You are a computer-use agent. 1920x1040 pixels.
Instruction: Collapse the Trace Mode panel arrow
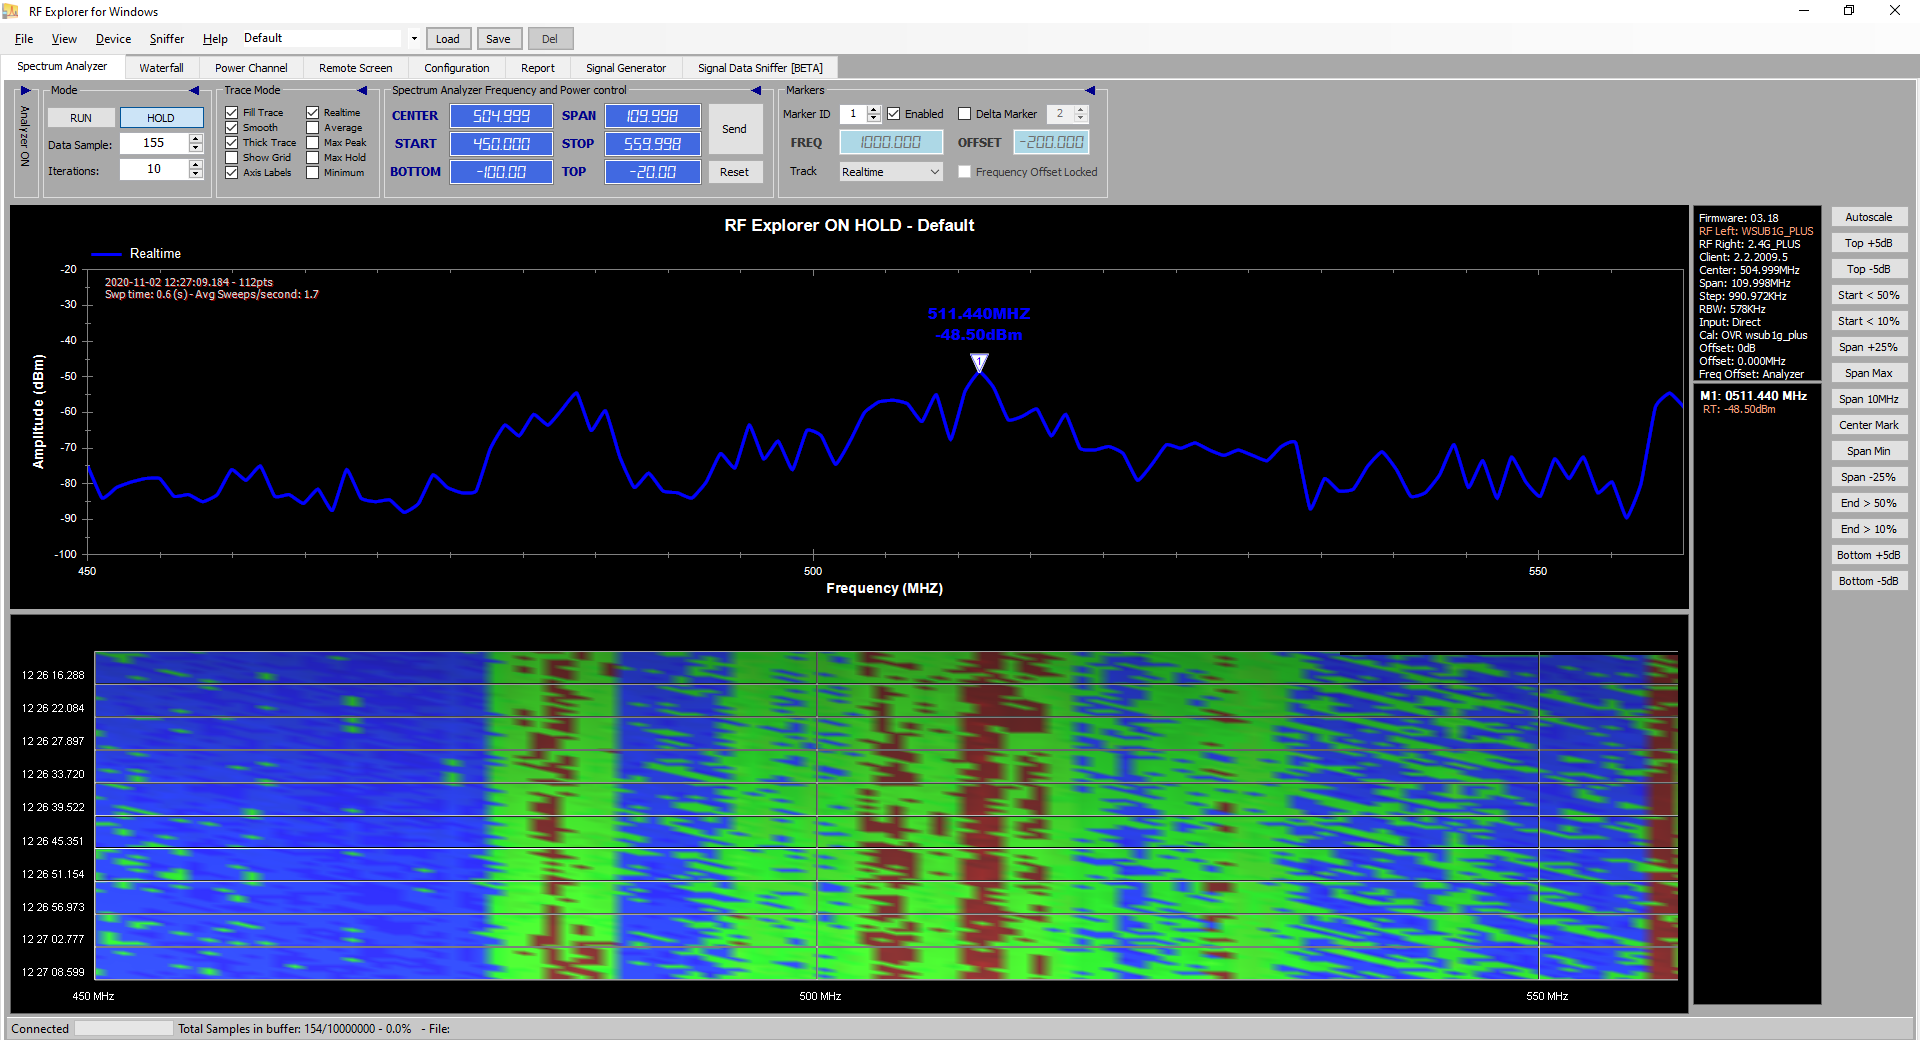(362, 90)
